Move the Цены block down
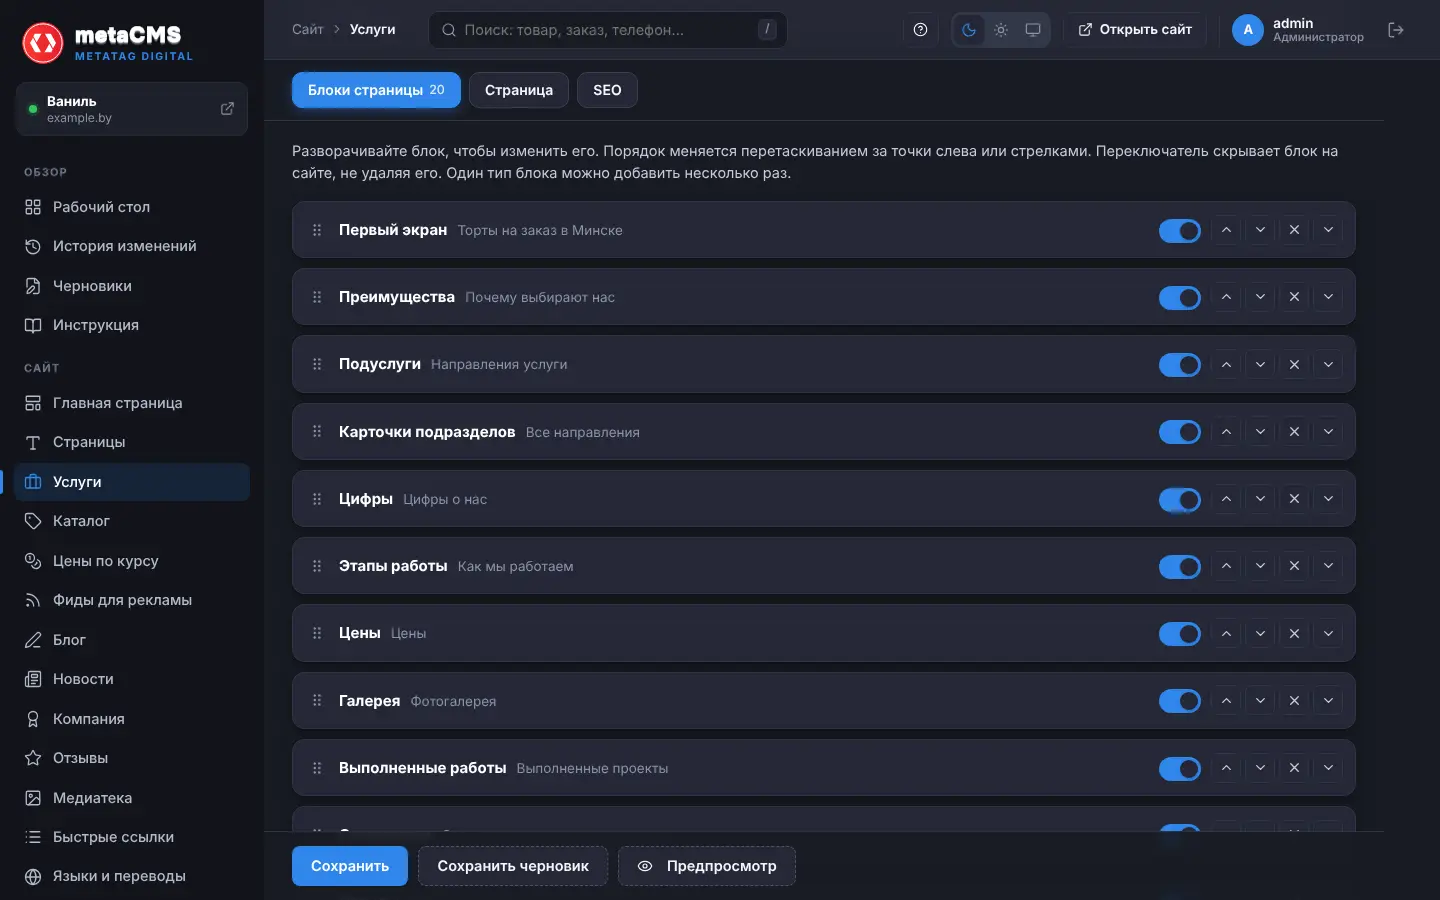 (1260, 633)
